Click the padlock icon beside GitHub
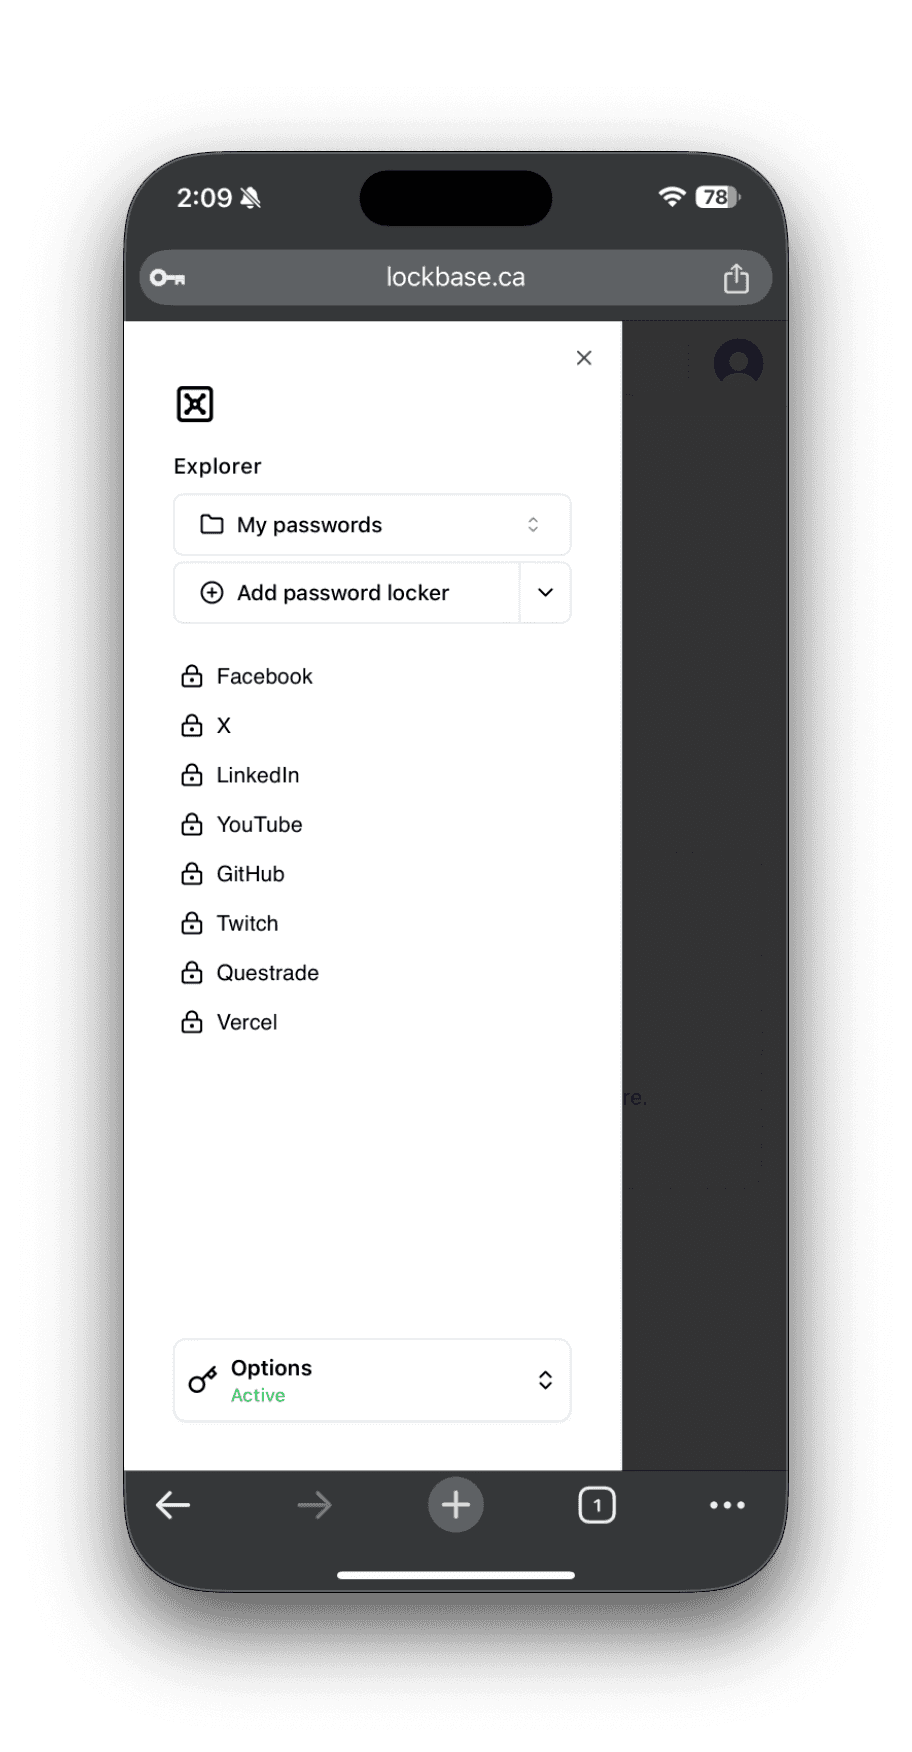Image resolution: width=912 pixels, height=1752 pixels. (x=191, y=873)
